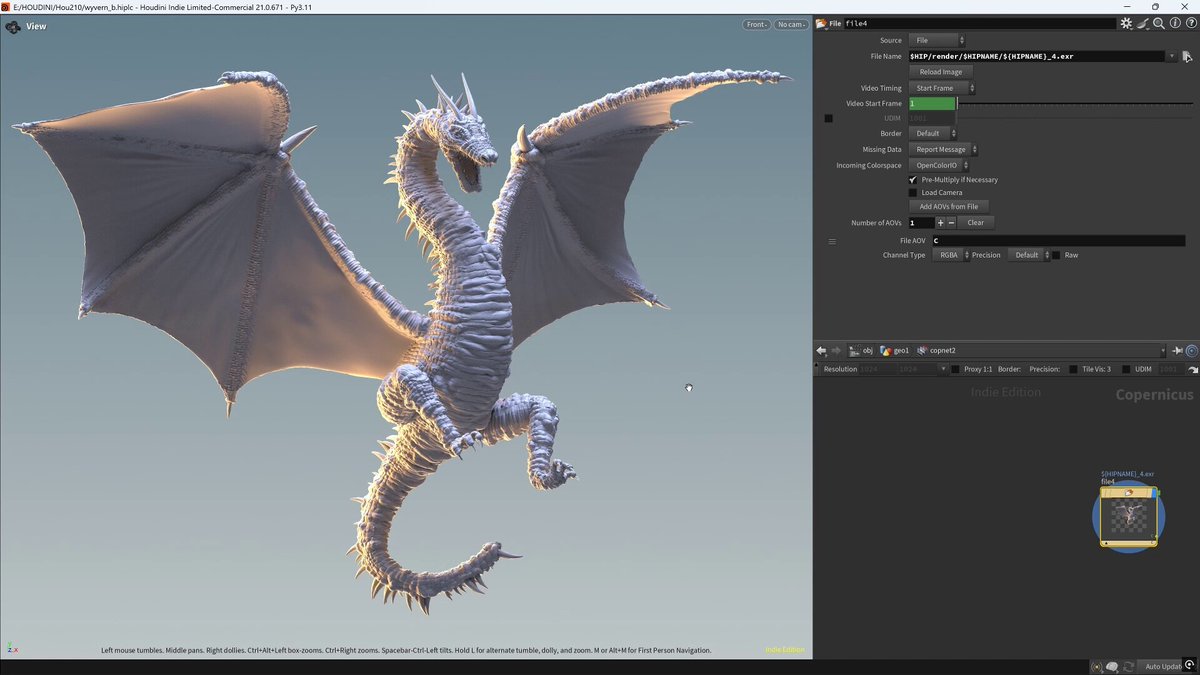1200x675 pixels.
Task: Open the parameter gear settings menu
Action: pyautogui.click(x=1126, y=23)
